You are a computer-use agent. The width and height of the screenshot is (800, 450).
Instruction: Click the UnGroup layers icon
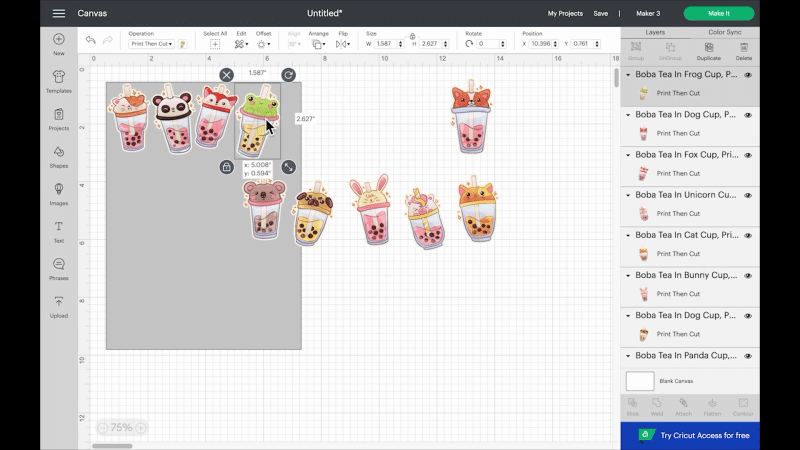pos(670,52)
